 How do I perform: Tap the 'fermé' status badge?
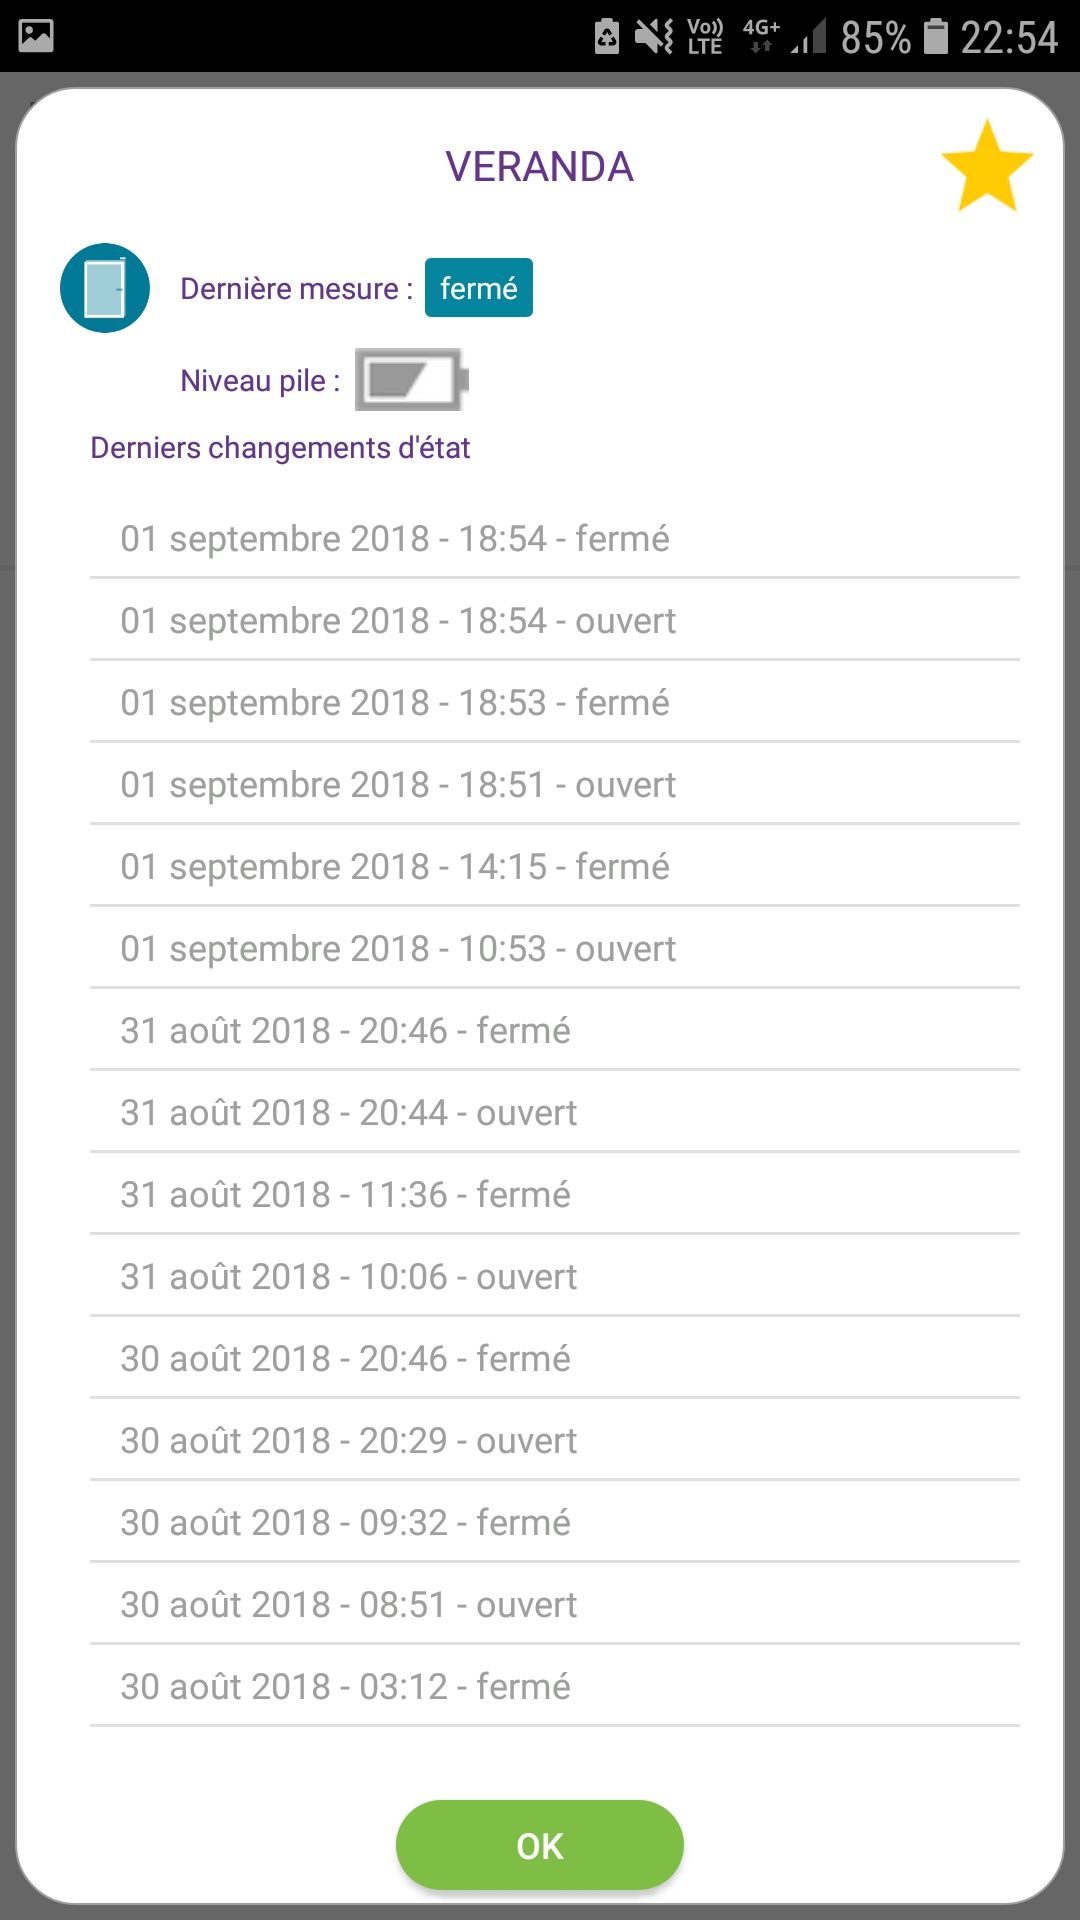[478, 288]
